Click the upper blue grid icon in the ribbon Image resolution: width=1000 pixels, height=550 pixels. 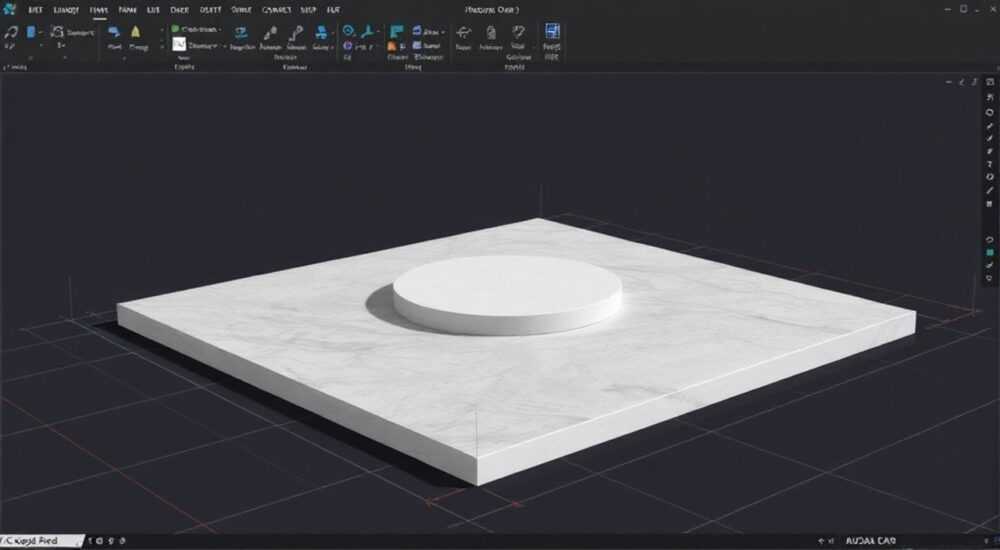[417, 31]
